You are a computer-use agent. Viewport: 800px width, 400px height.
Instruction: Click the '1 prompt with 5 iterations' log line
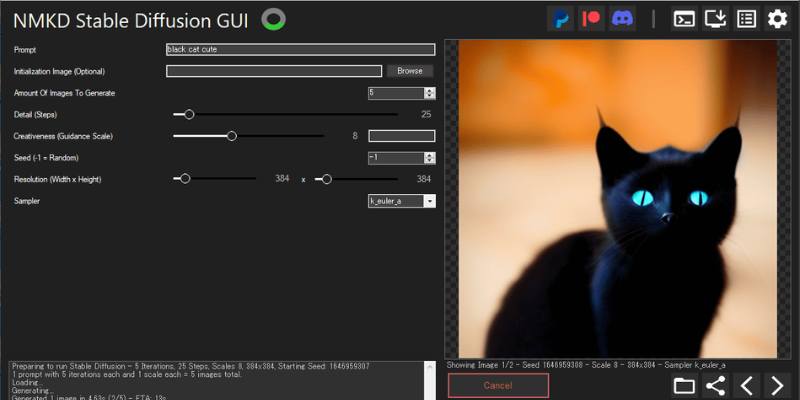pyautogui.click(x=127, y=374)
